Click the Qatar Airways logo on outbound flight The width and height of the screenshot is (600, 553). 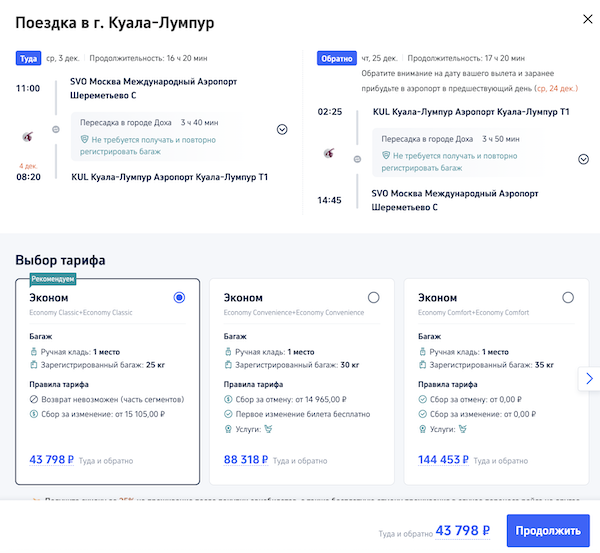28,133
